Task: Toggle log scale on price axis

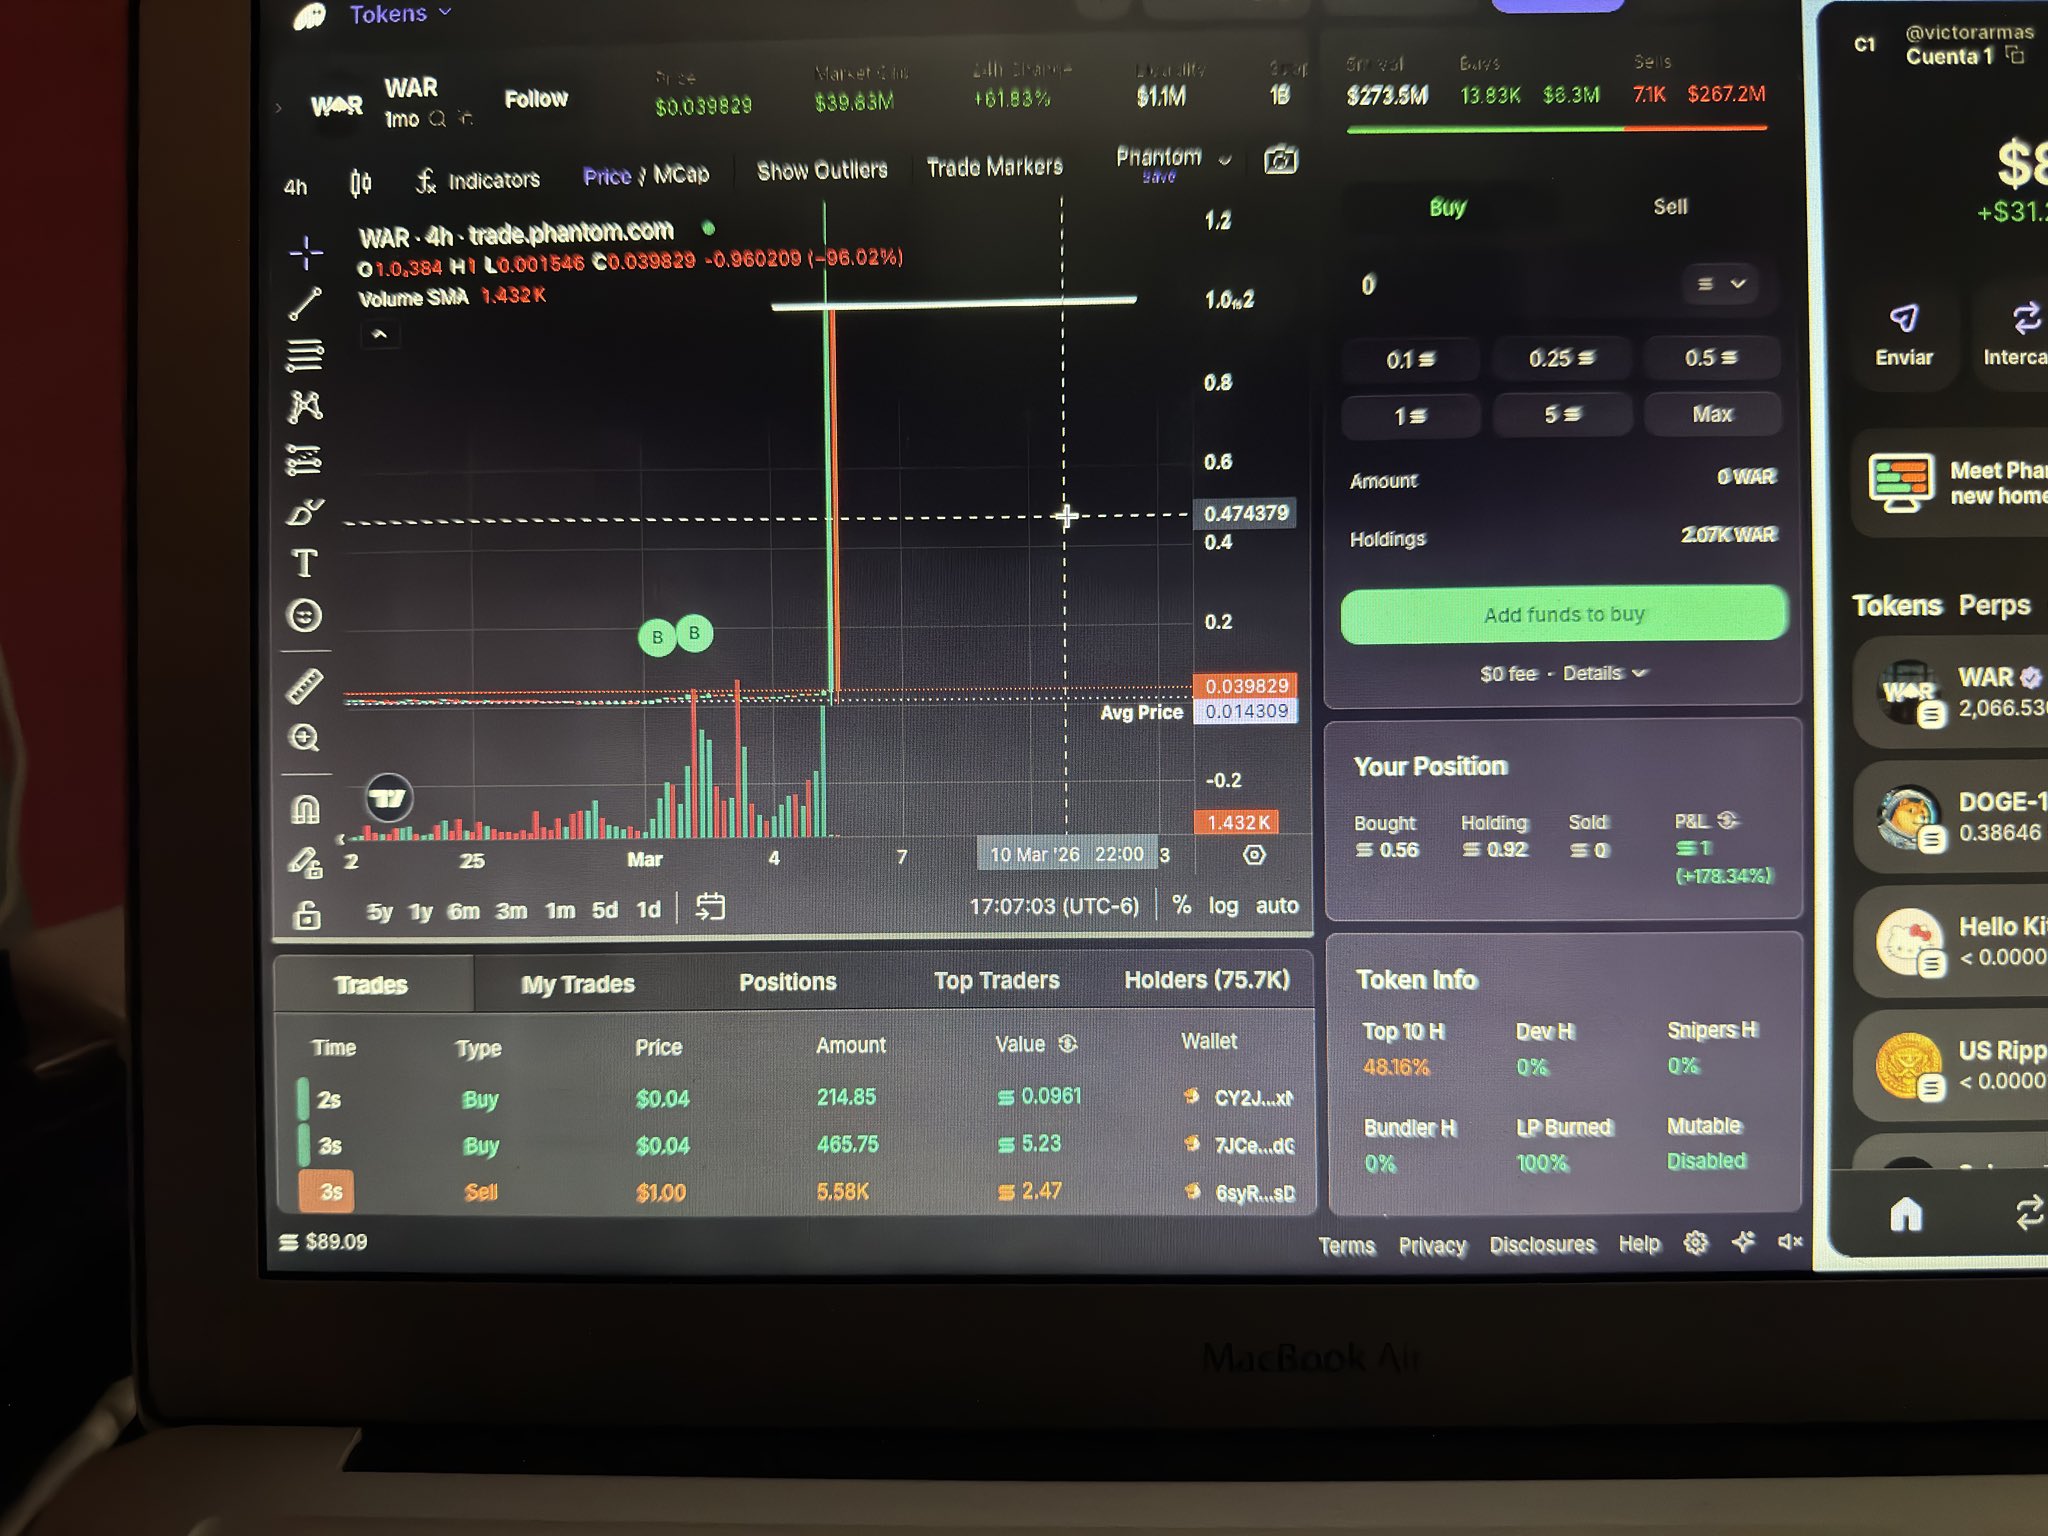Action: click(1223, 906)
